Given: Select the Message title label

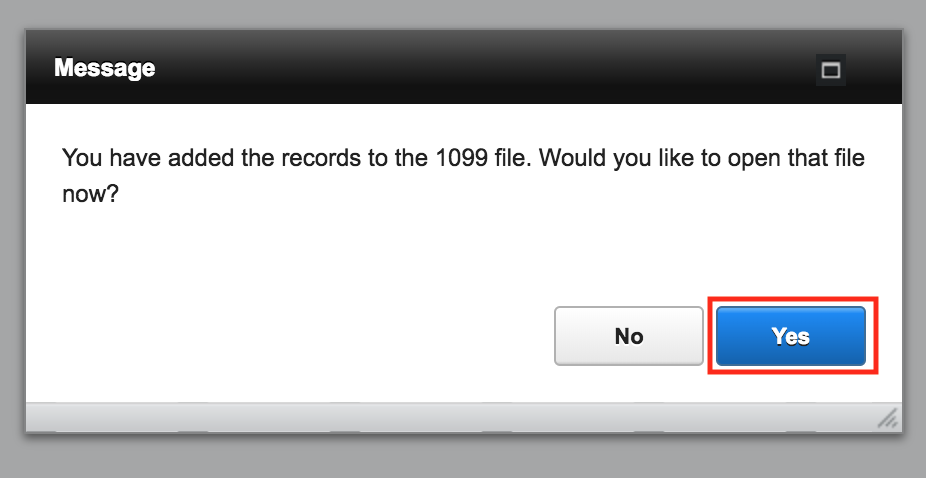Looking at the screenshot, I should 105,68.
